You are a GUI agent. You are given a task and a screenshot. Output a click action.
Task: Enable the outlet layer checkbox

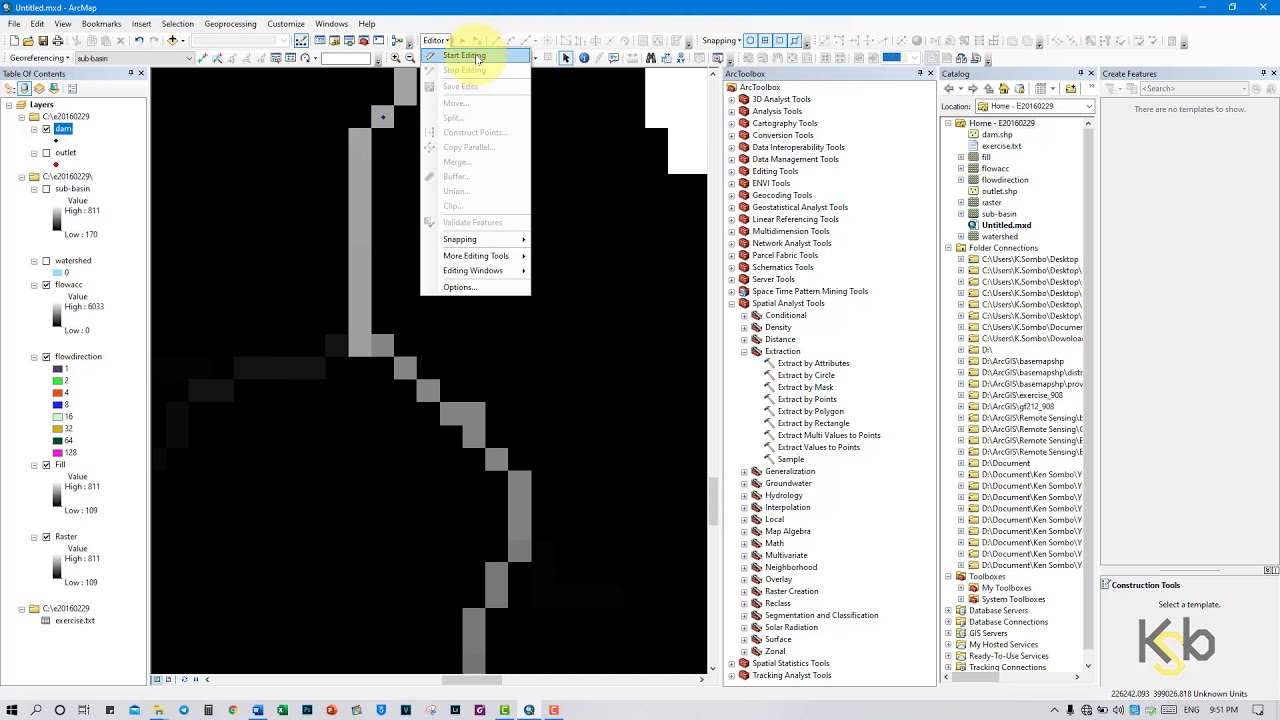46,153
